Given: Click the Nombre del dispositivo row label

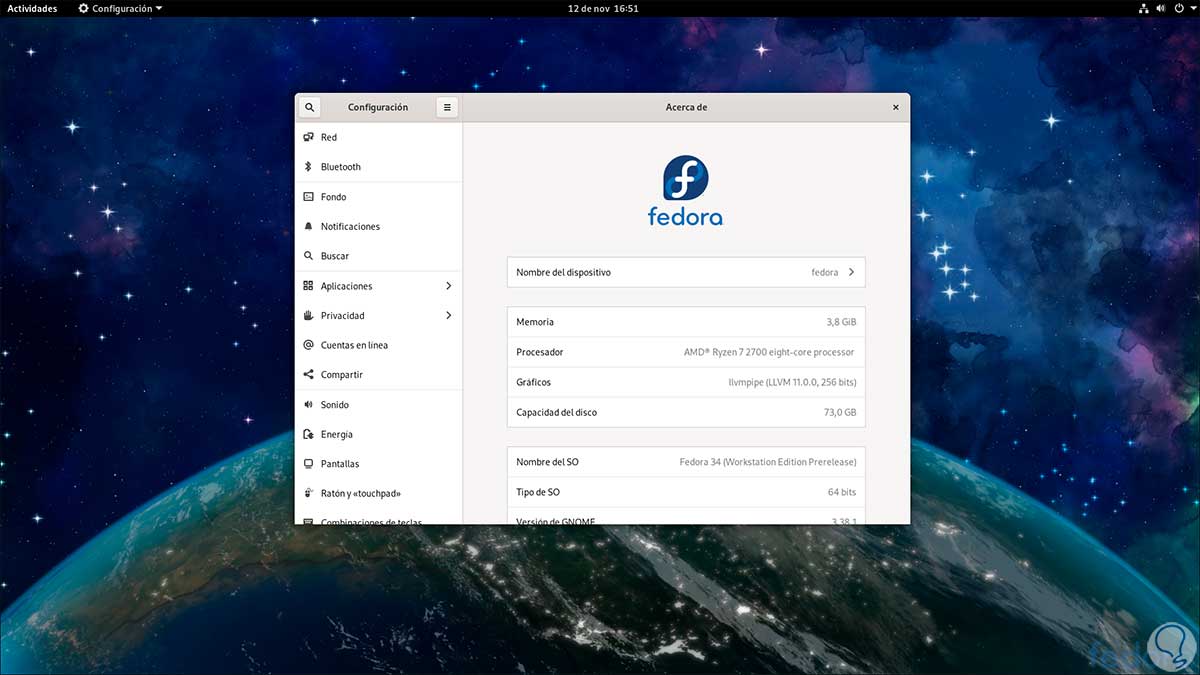Looking at the screenshot, I should 563,272.
